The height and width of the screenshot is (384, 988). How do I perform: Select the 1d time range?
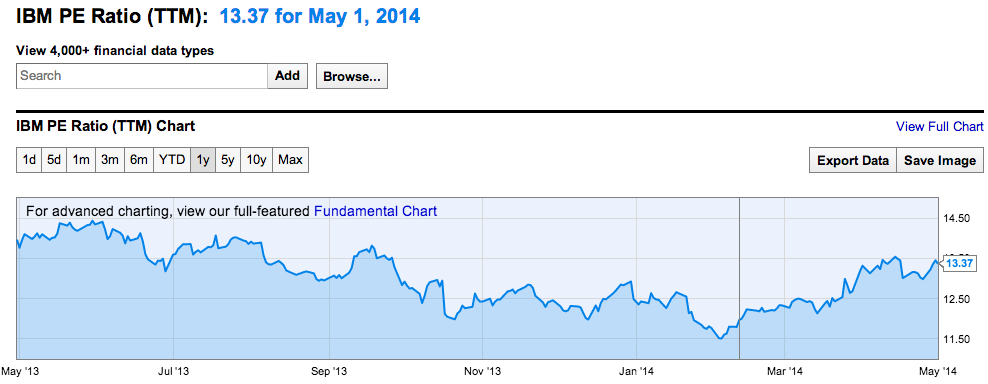click(x=29, y=160)
